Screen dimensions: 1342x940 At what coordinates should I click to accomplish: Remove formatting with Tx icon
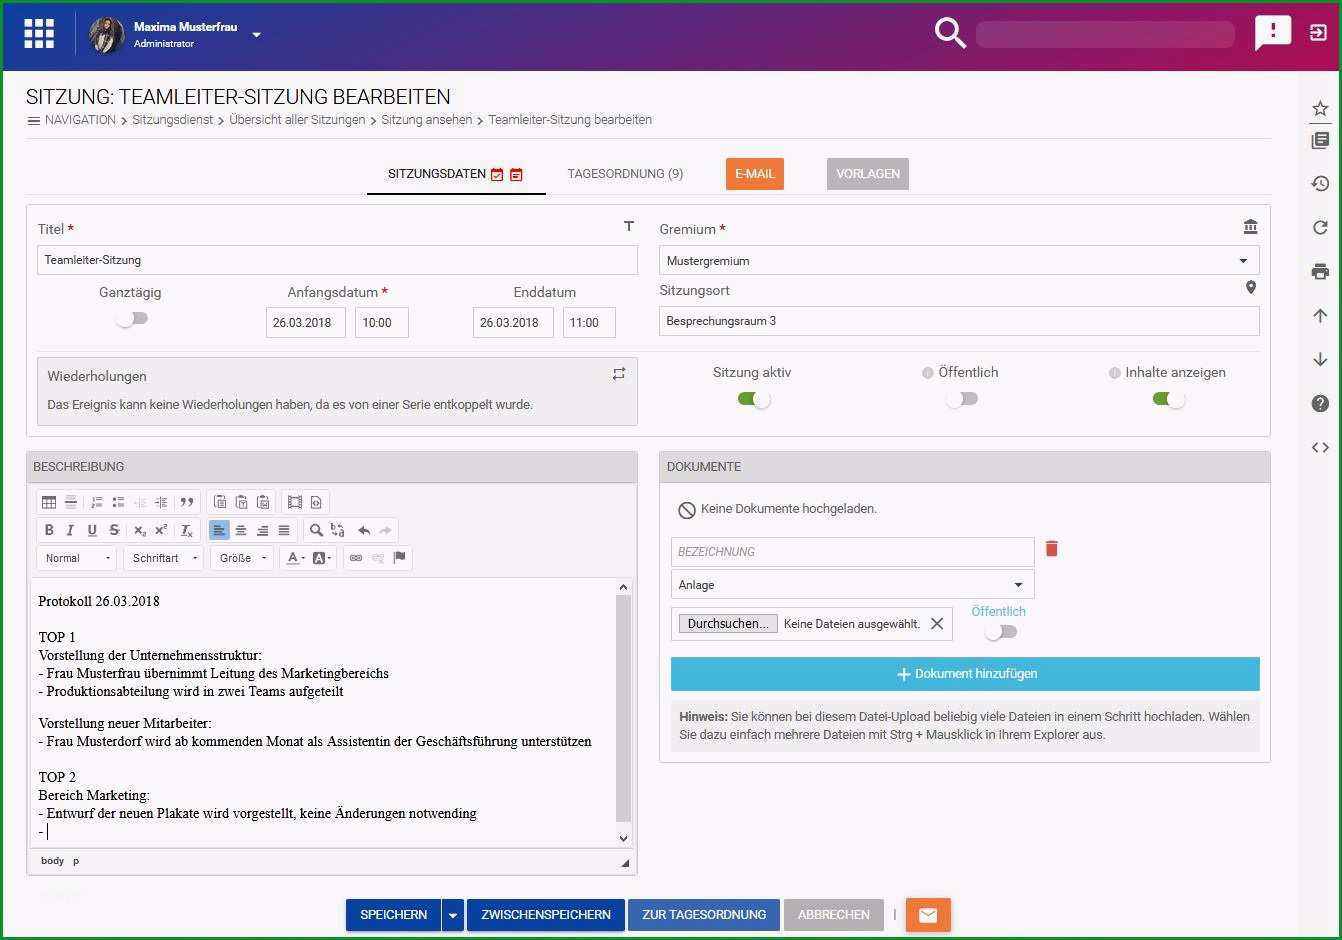click(x=187, y=530)
